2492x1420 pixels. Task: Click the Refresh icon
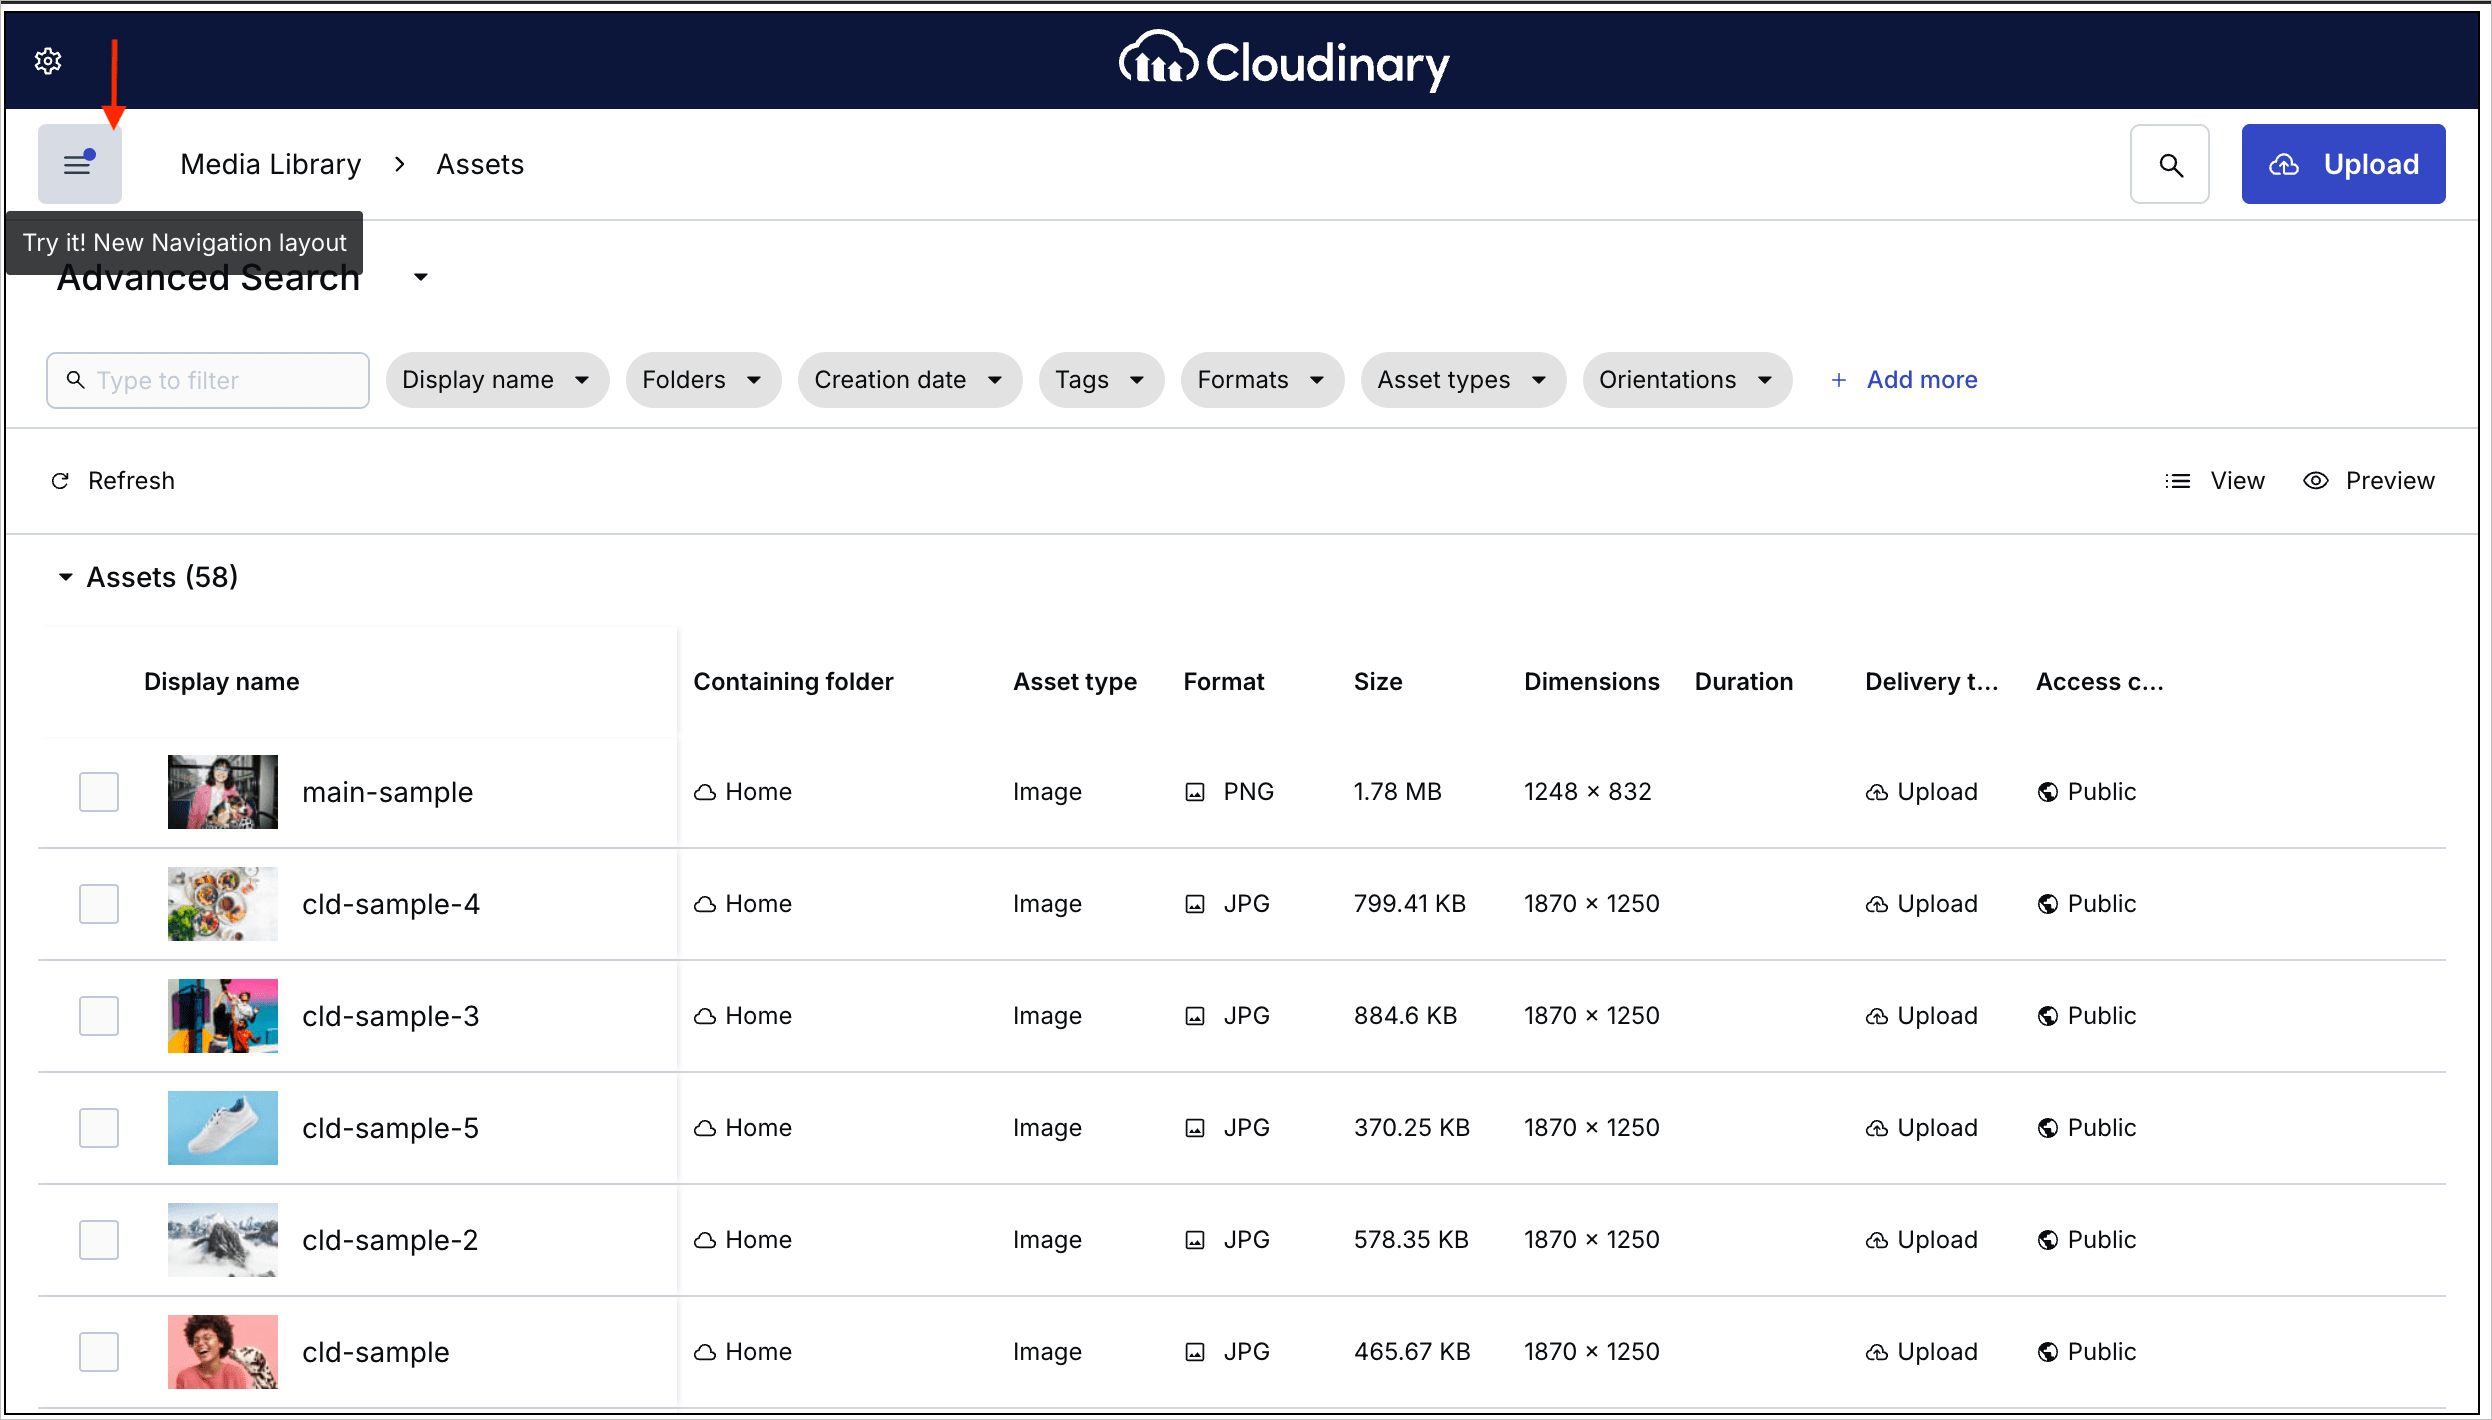[x=60, y=481]
